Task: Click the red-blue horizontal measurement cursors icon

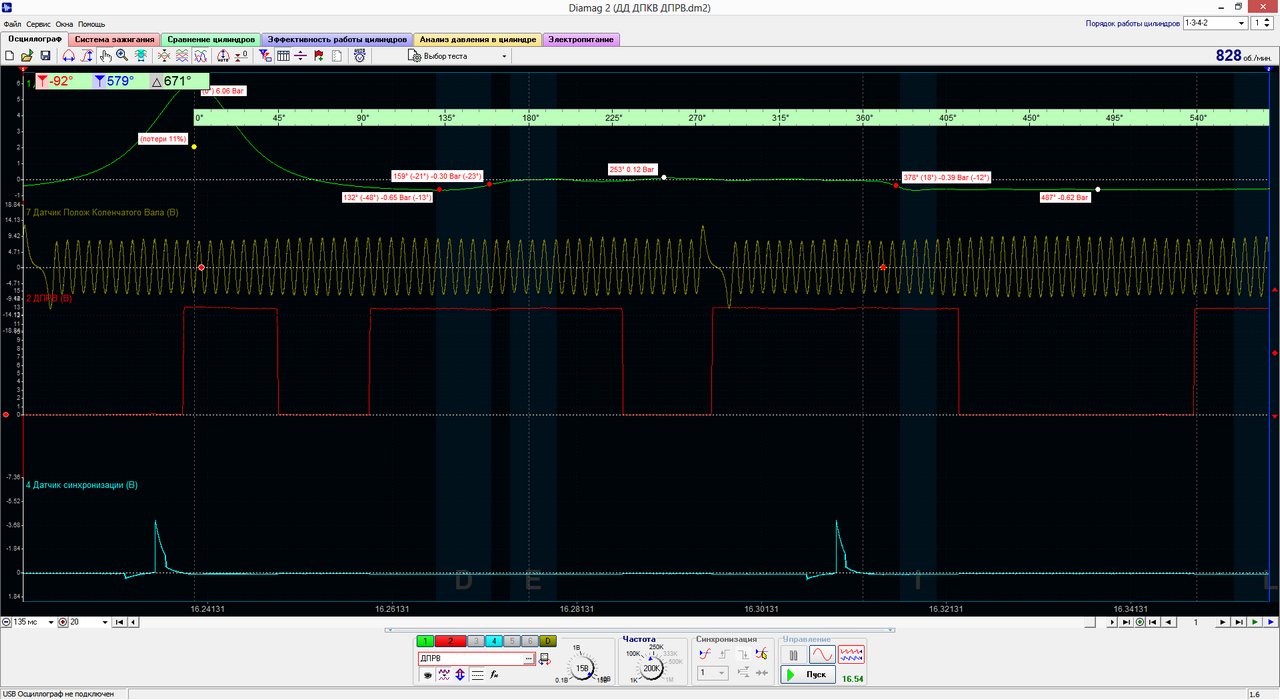Action: point(68,56)
